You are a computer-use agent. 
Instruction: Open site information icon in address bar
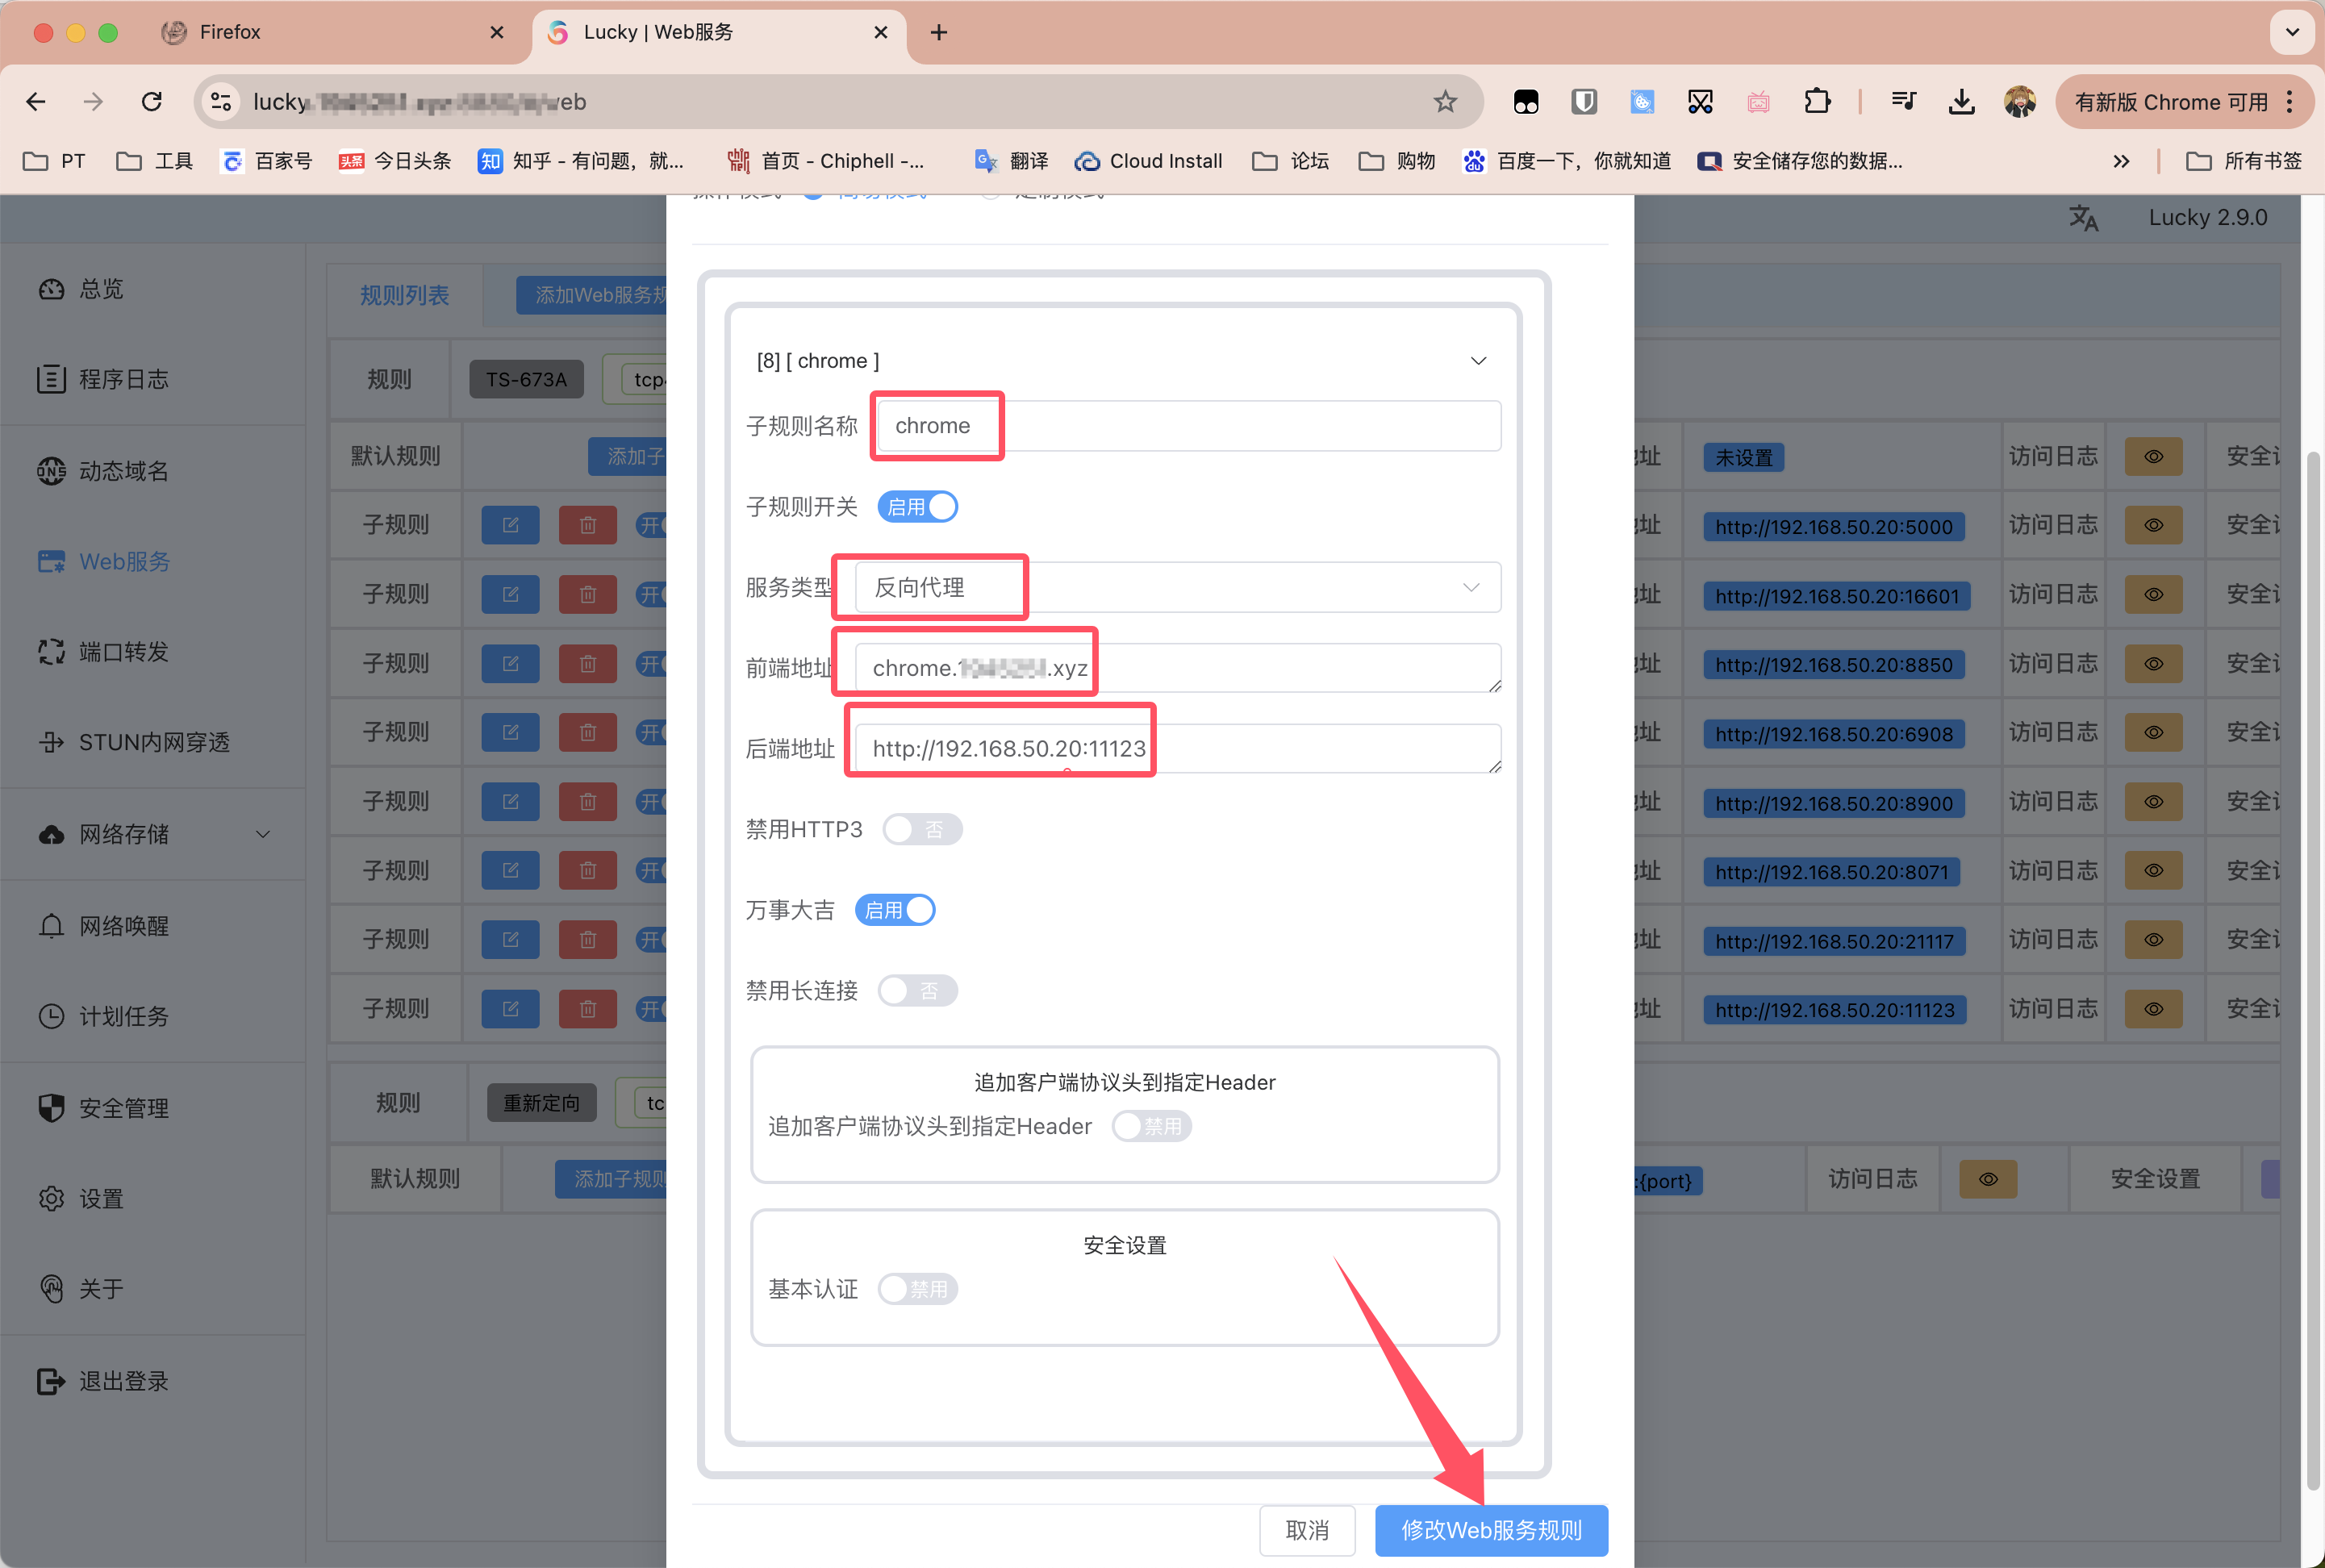click(221, 101)
